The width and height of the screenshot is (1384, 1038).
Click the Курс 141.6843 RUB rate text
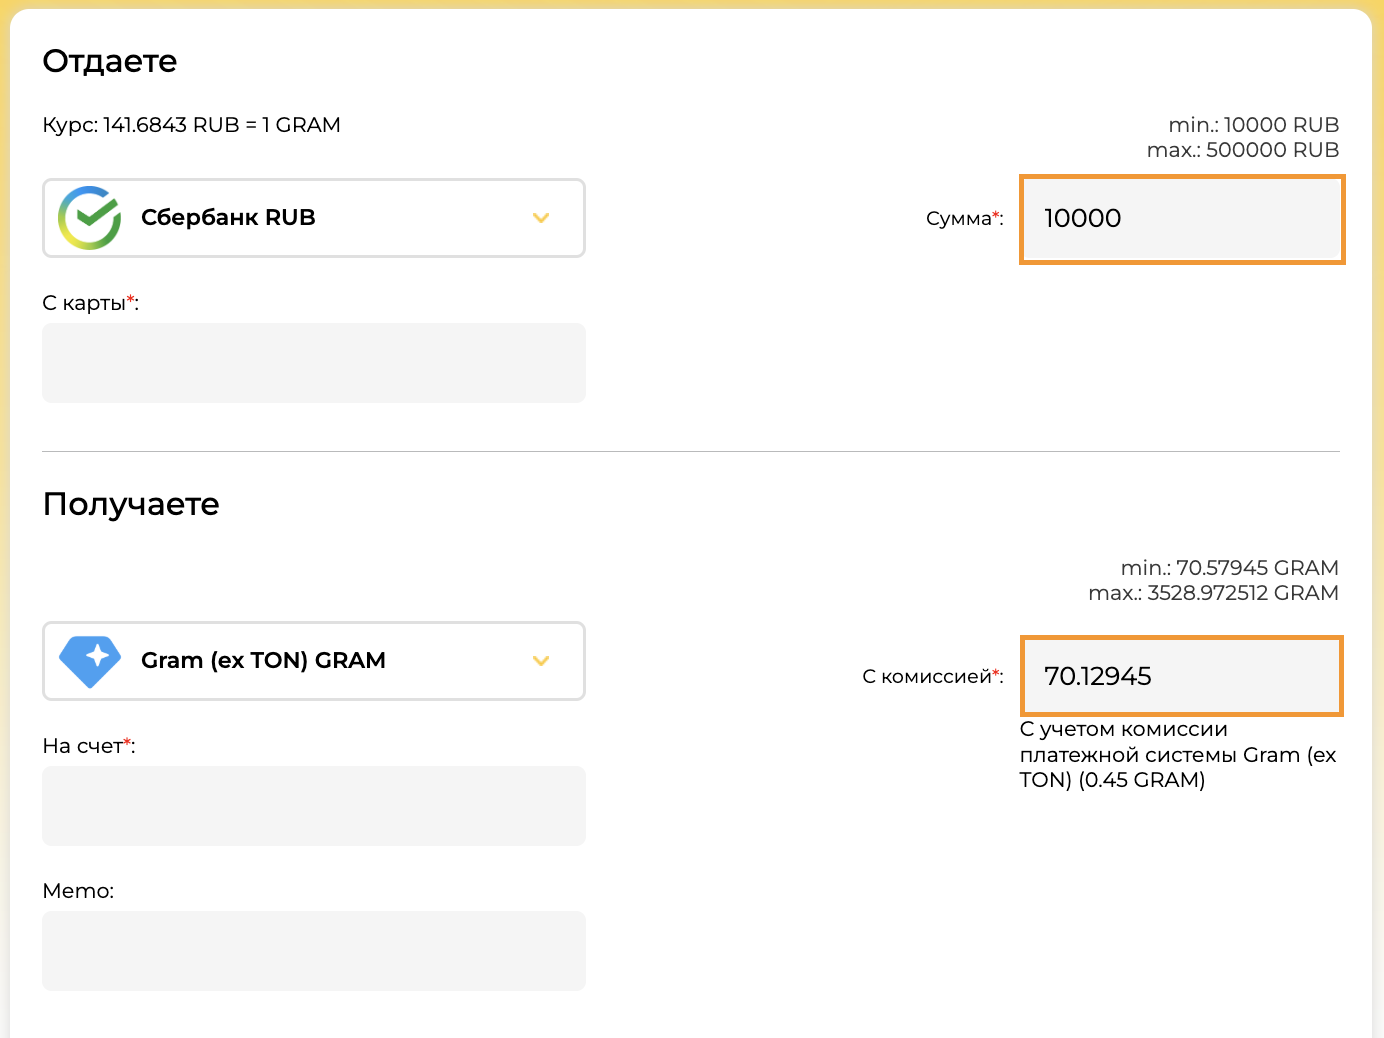pyautogui.click(x=191, y=125)
